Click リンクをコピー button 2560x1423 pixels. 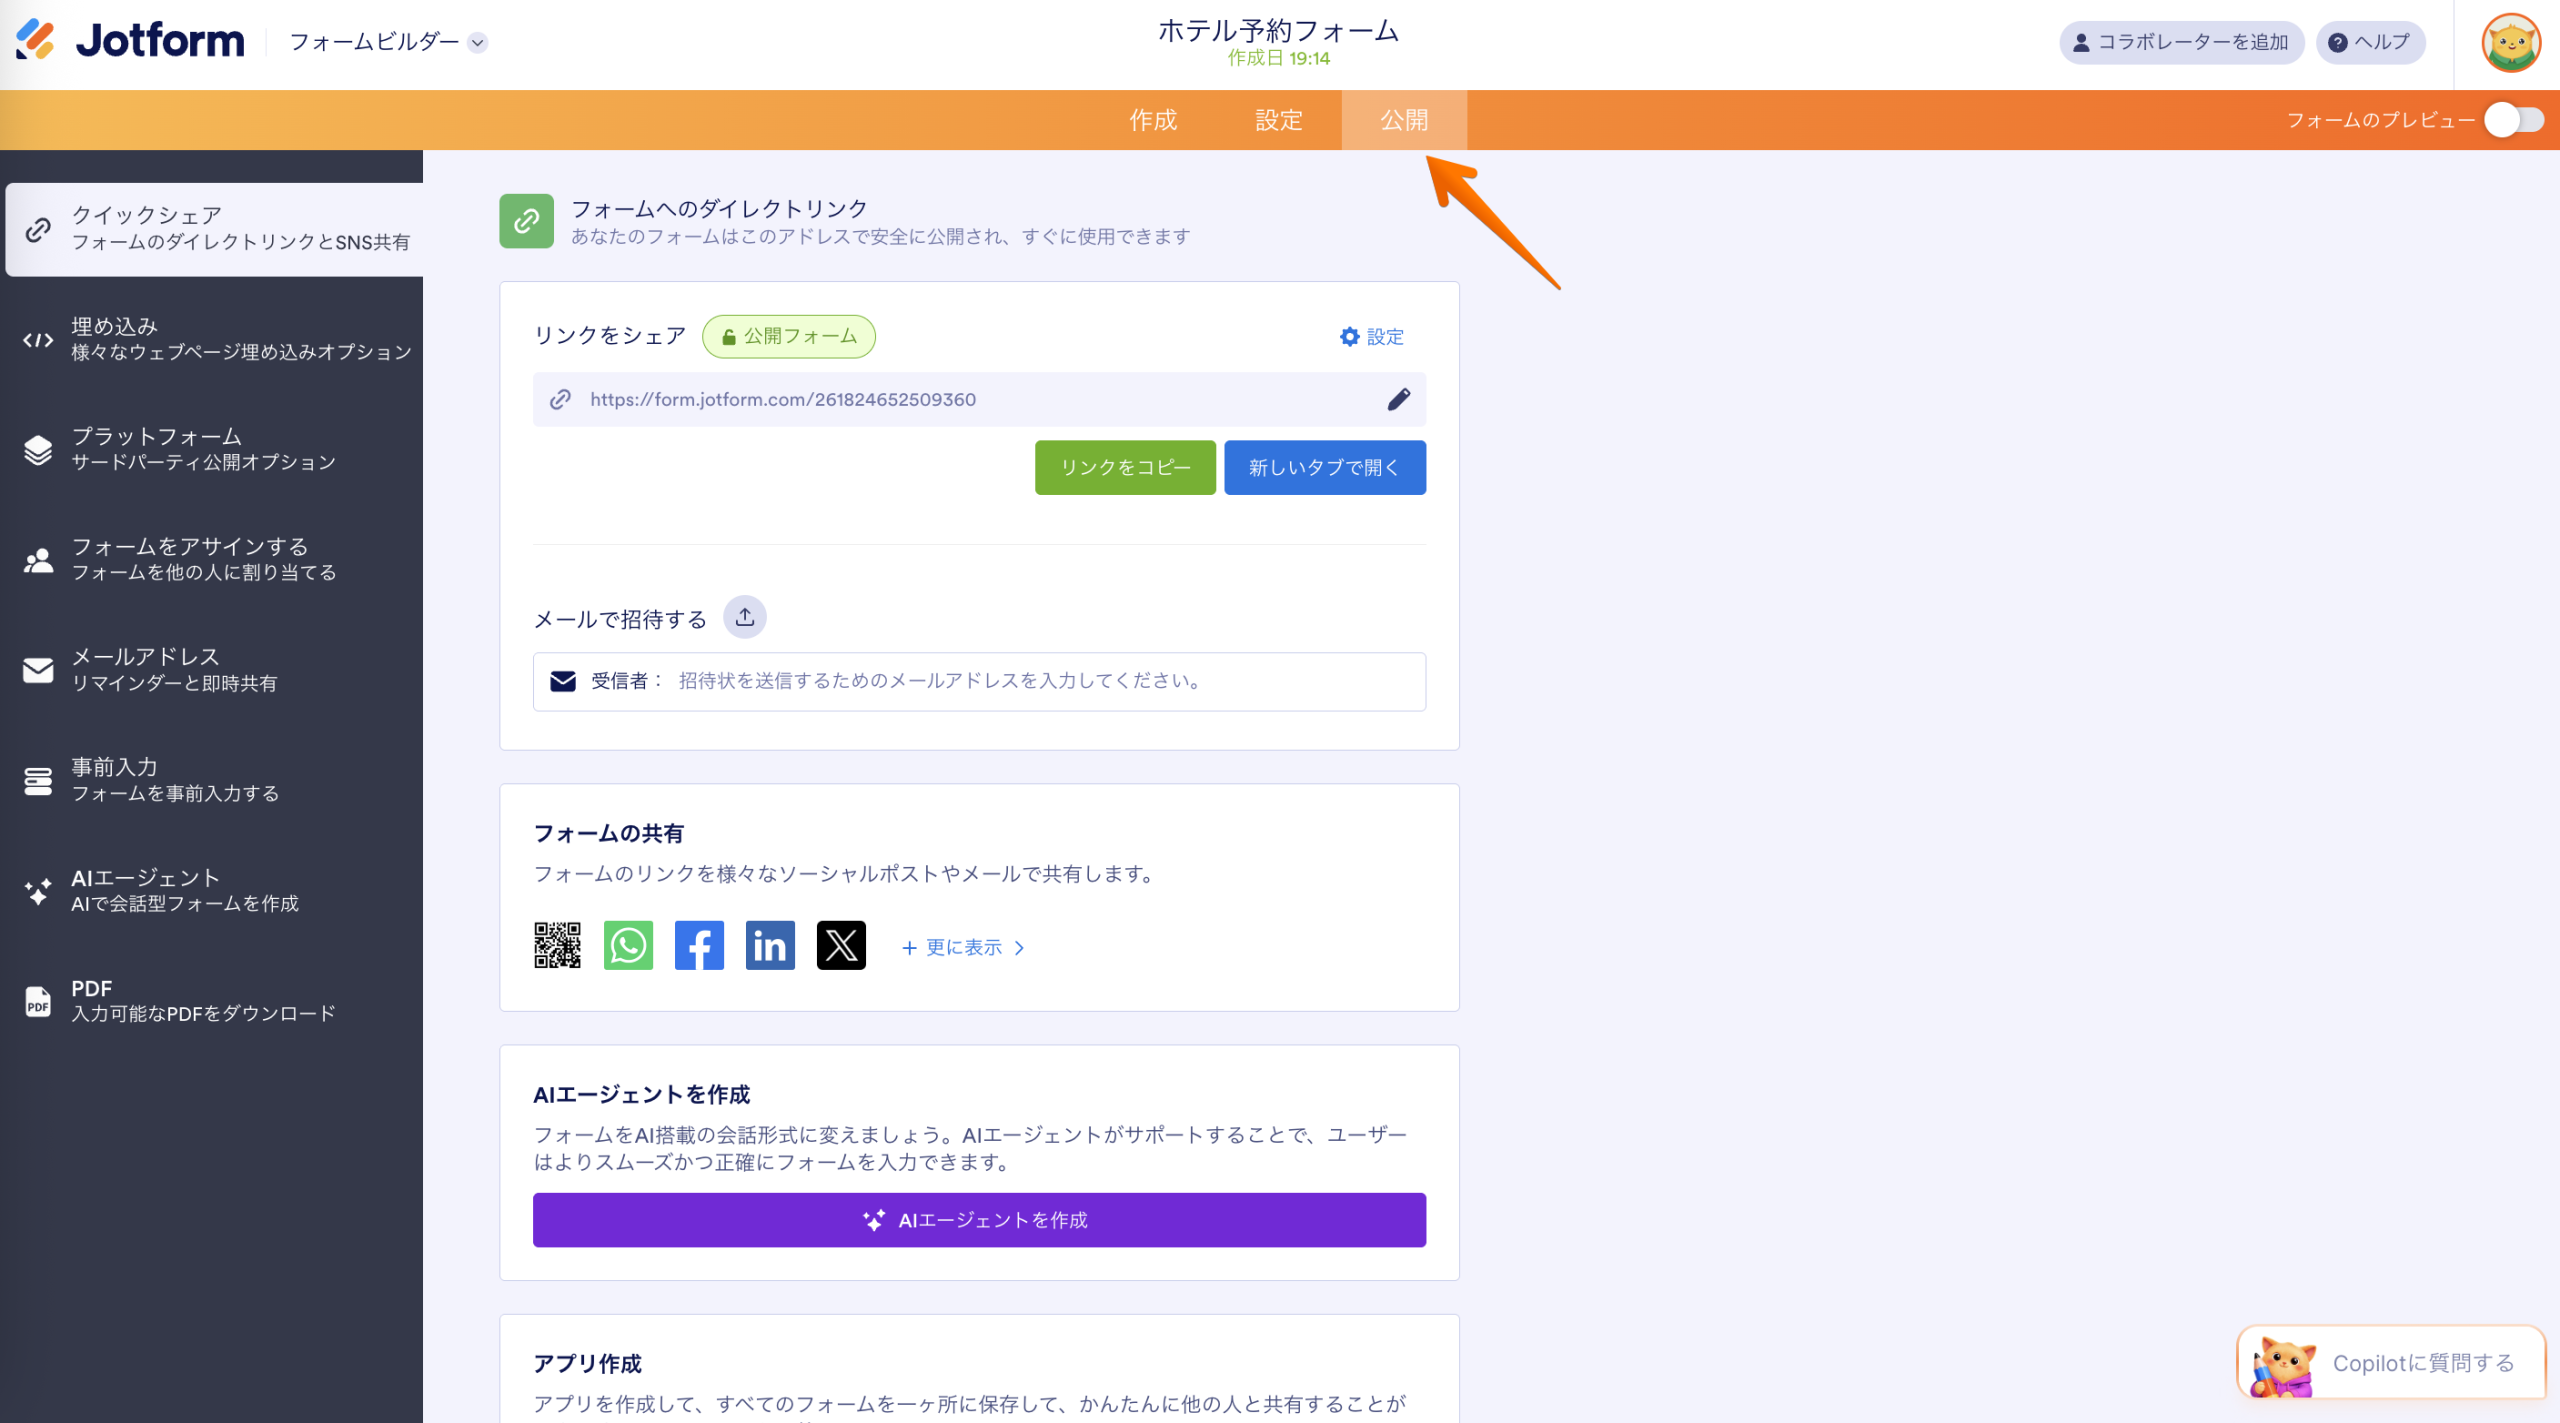(x=1125, y=468)
